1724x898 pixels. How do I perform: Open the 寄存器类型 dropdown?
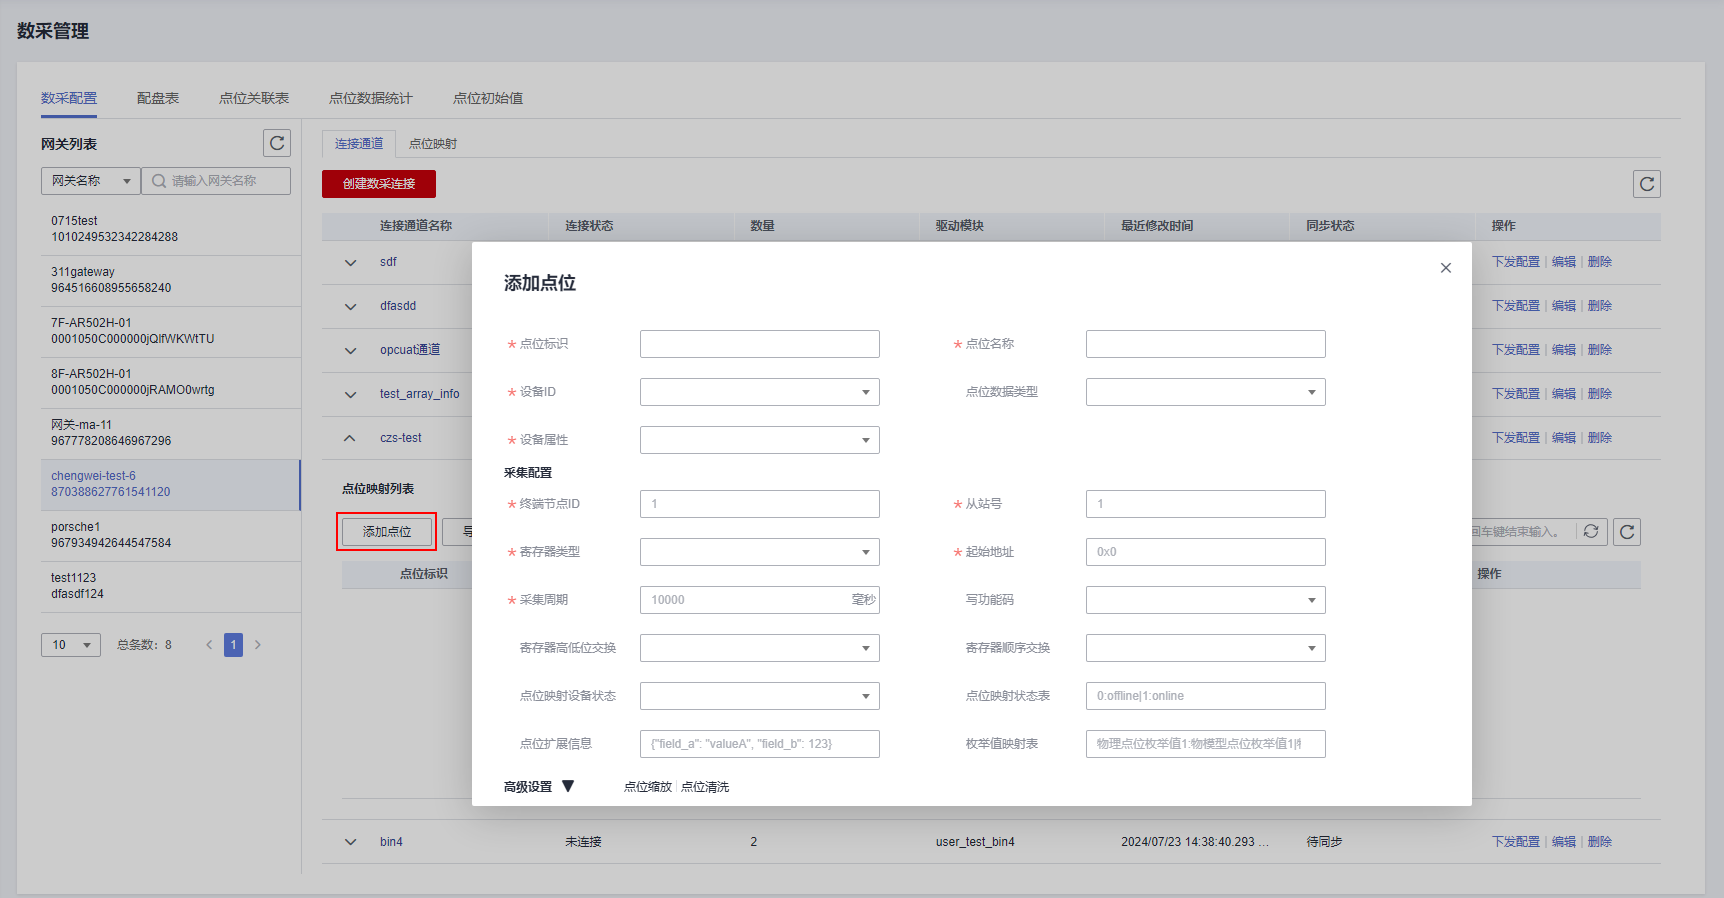(x=759, y=552)
